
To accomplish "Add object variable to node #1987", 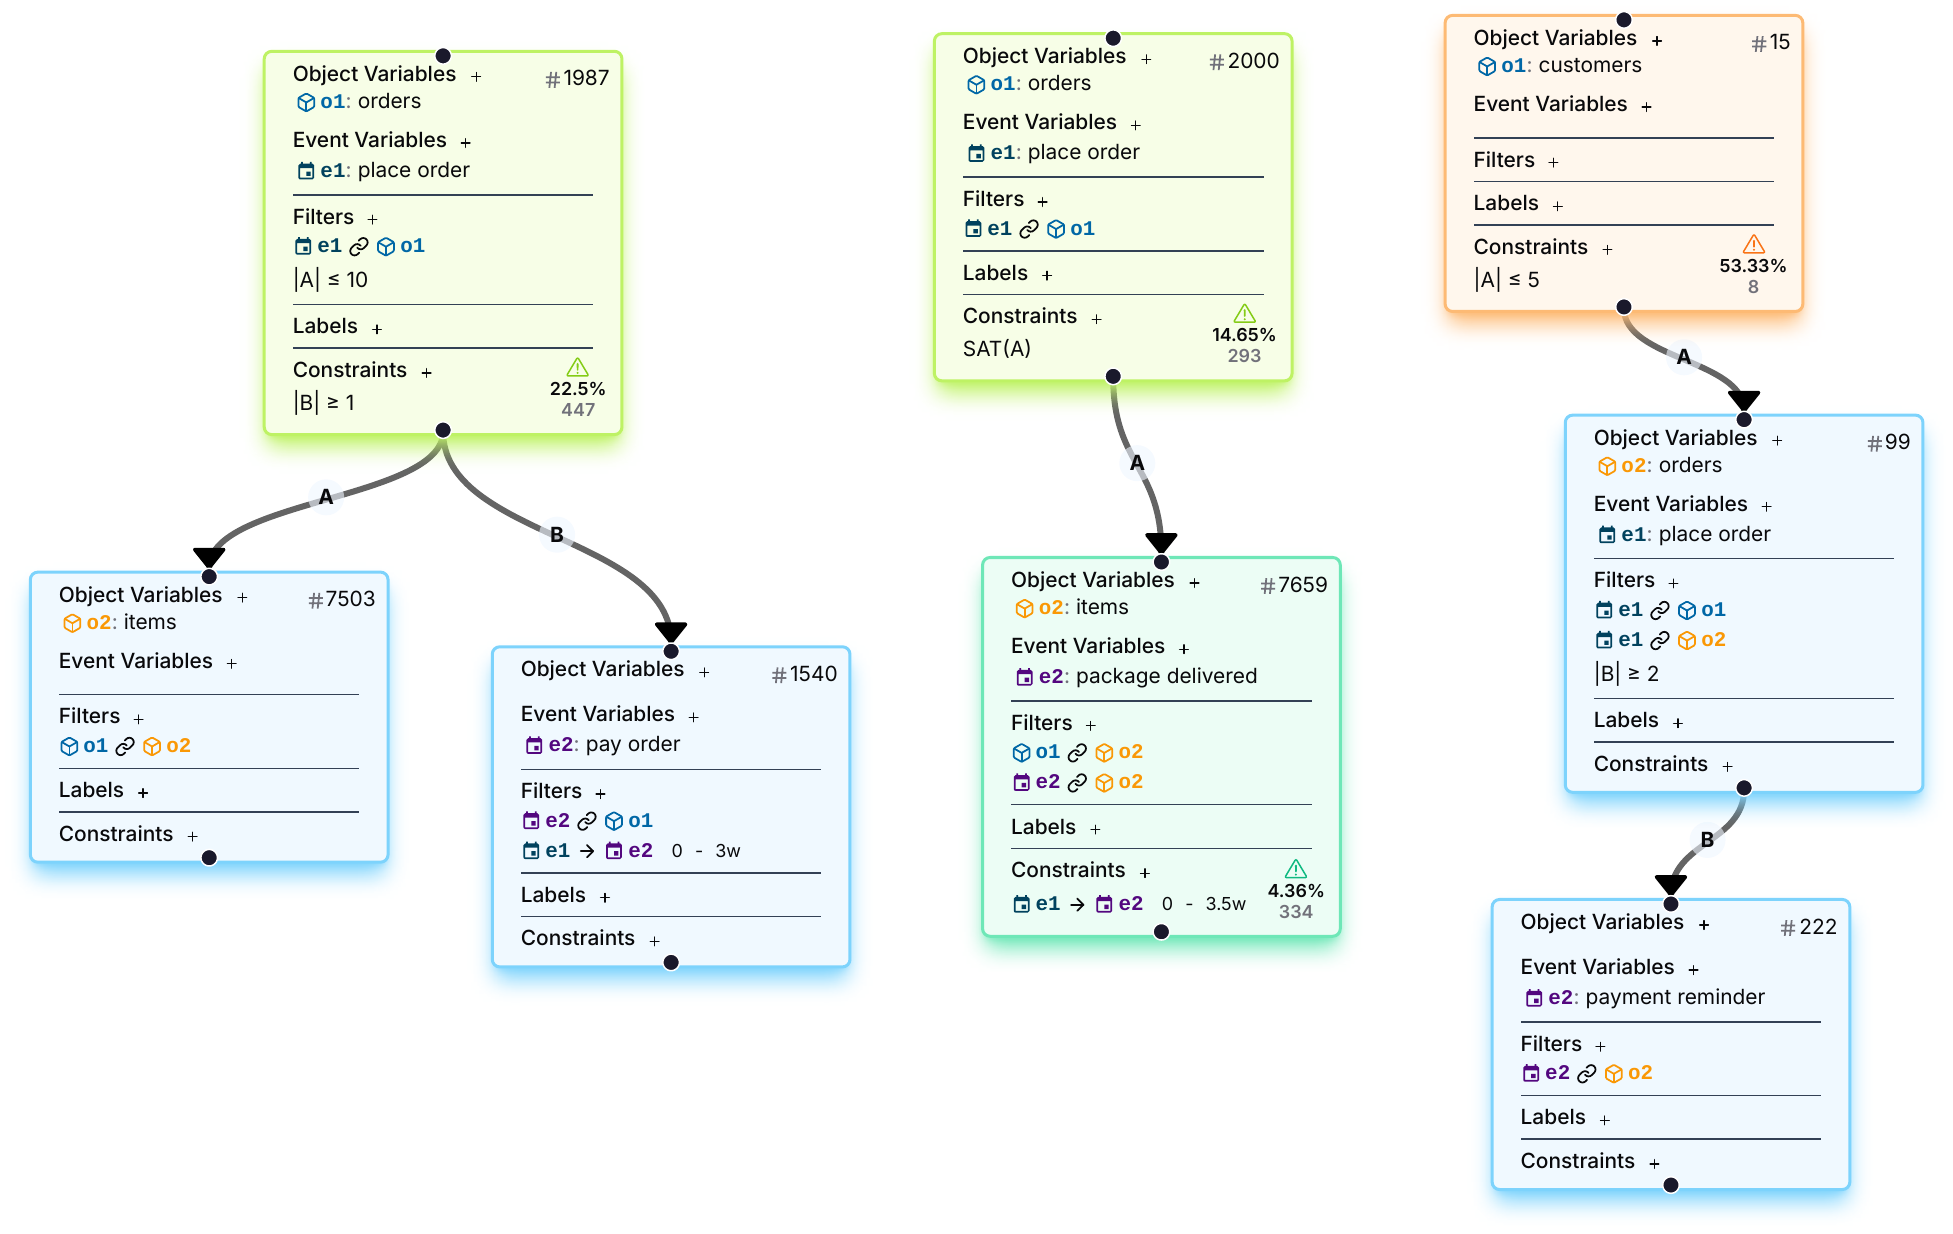I will point(476,76).
